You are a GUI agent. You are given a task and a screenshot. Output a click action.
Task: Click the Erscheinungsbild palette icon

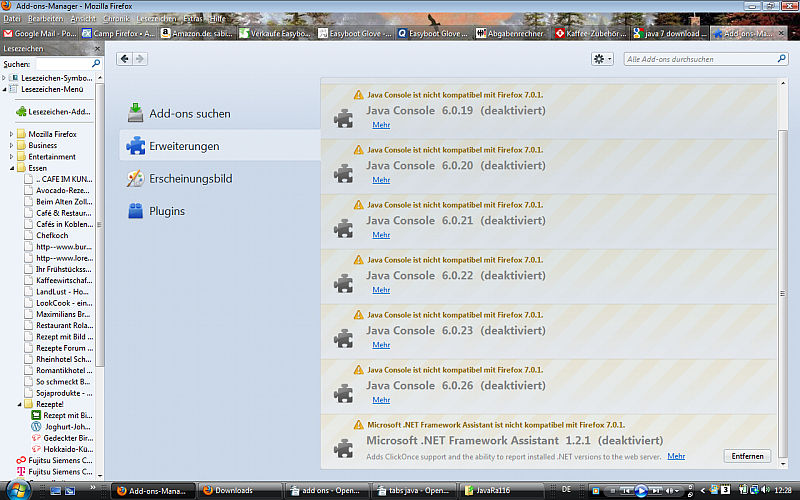[x=135, y=178]
